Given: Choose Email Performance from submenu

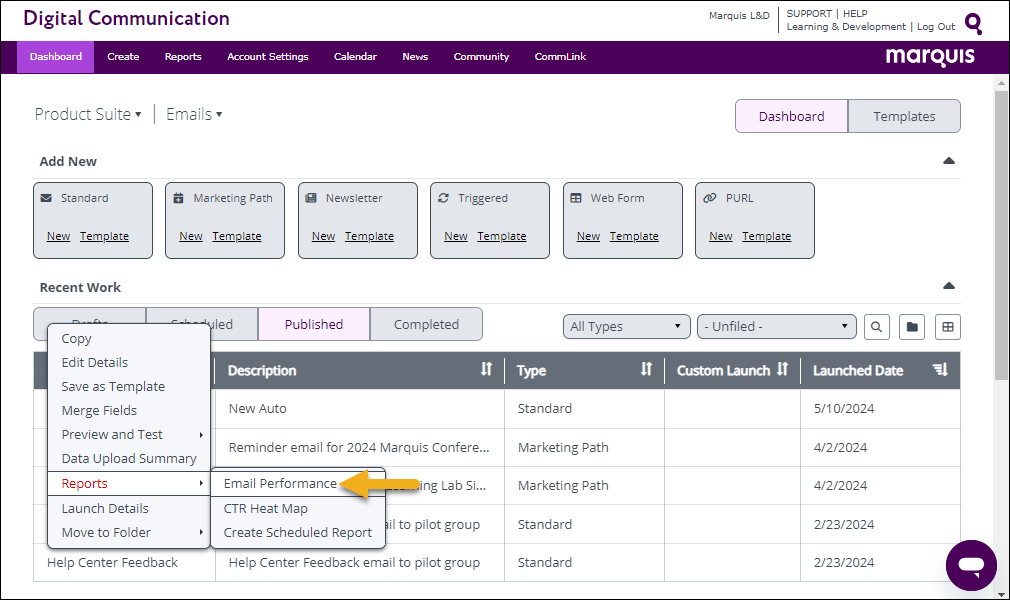Looking at the screenshot, I should coord(280,483).
